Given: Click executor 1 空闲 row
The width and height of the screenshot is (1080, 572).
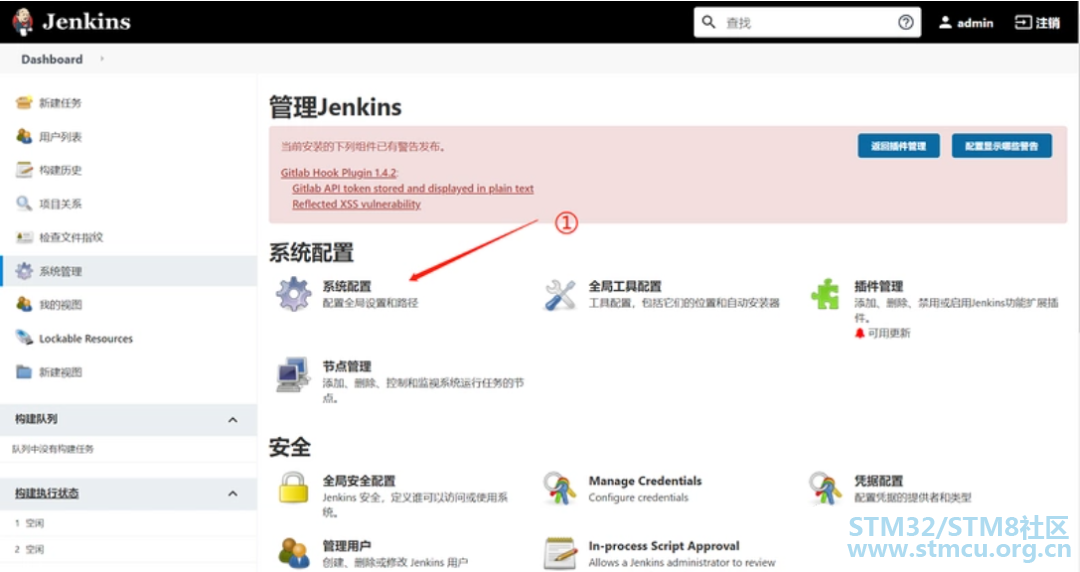Looking at the screenshot, I should (x=128, y=523).
